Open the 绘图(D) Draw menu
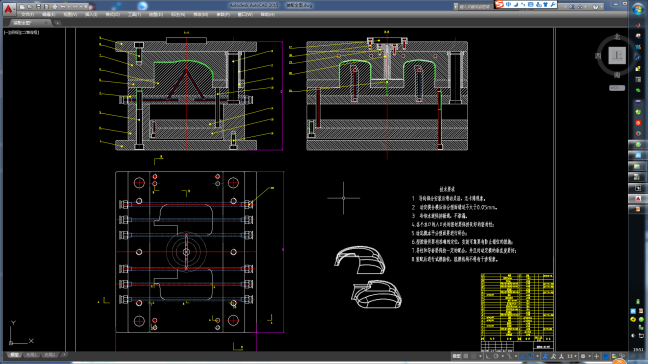Viewport: 648px width, 364px height. tap(156, 14)
